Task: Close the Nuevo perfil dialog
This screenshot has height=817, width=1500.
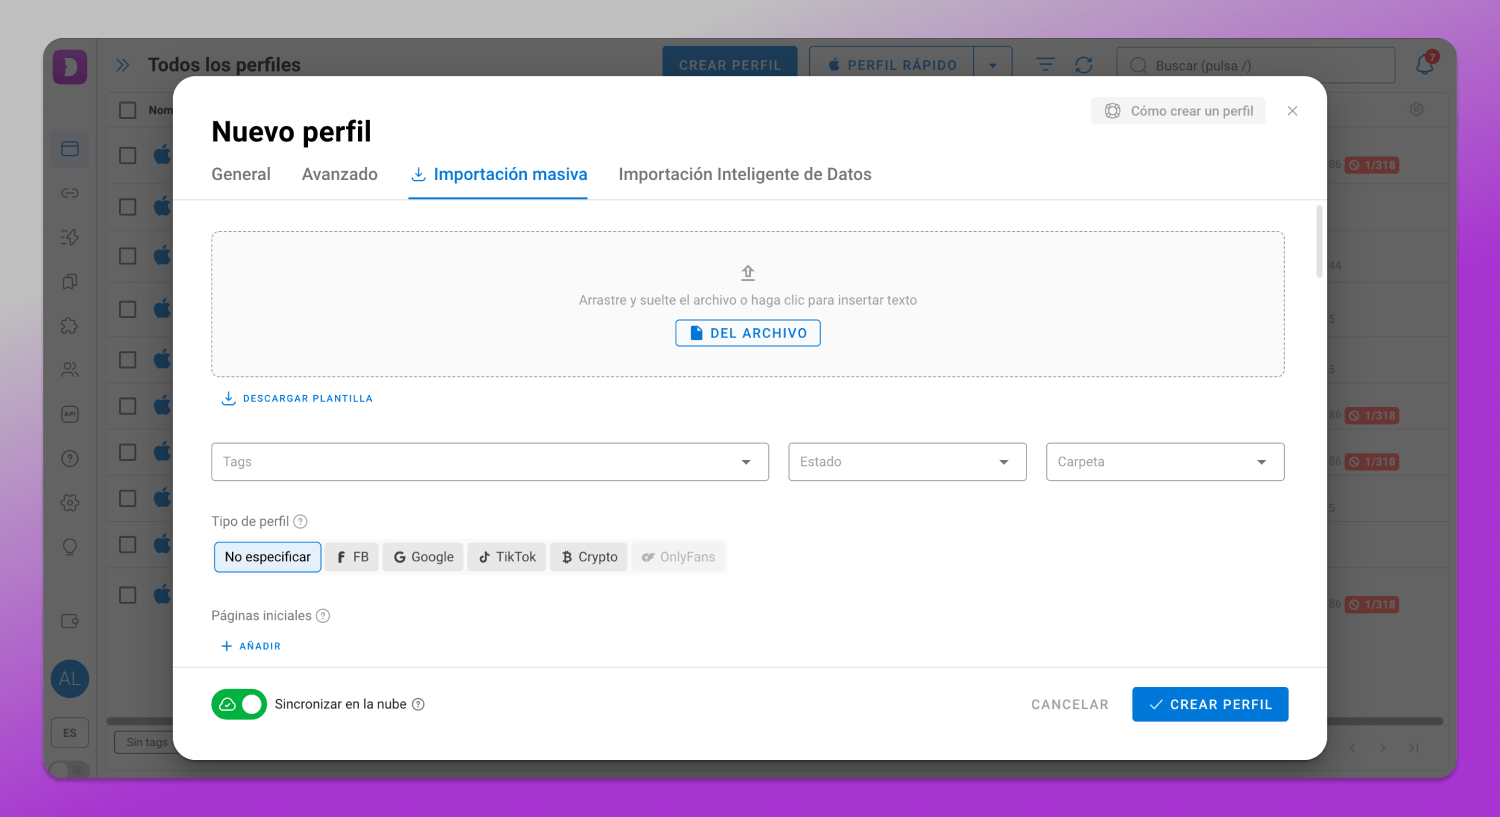Action: click(1293, 111)
